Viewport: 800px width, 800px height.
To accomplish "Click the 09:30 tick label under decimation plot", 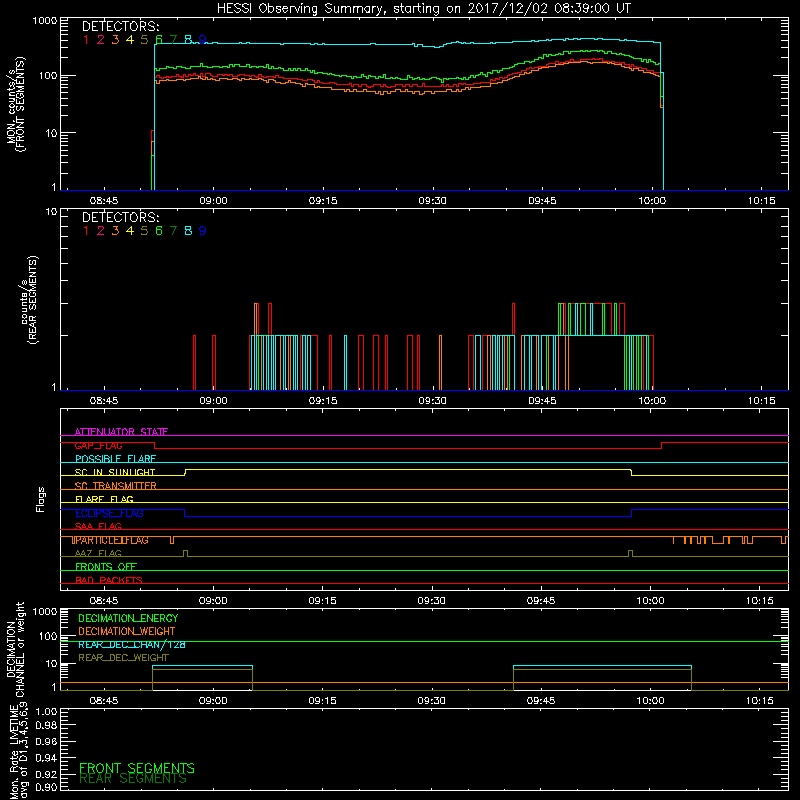I will tap(432, 701).
